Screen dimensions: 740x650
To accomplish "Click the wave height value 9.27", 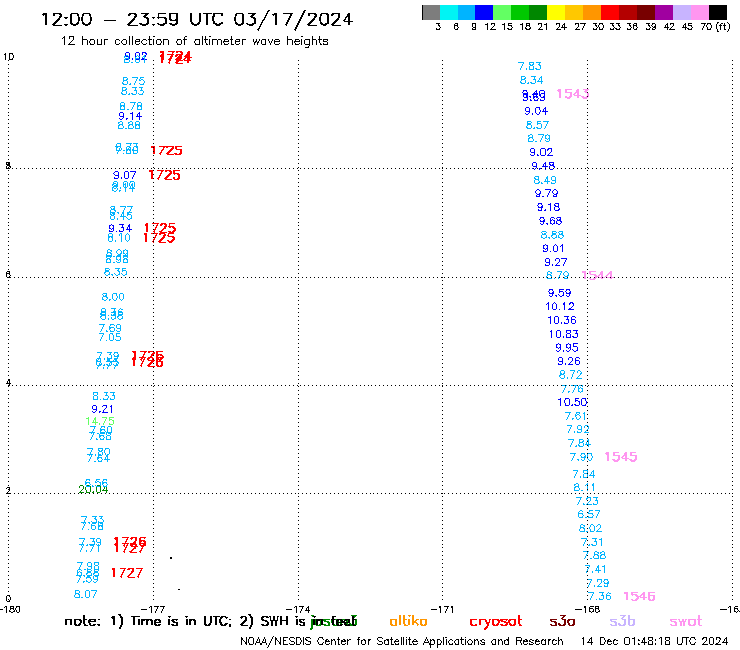I will click(555, 262).
